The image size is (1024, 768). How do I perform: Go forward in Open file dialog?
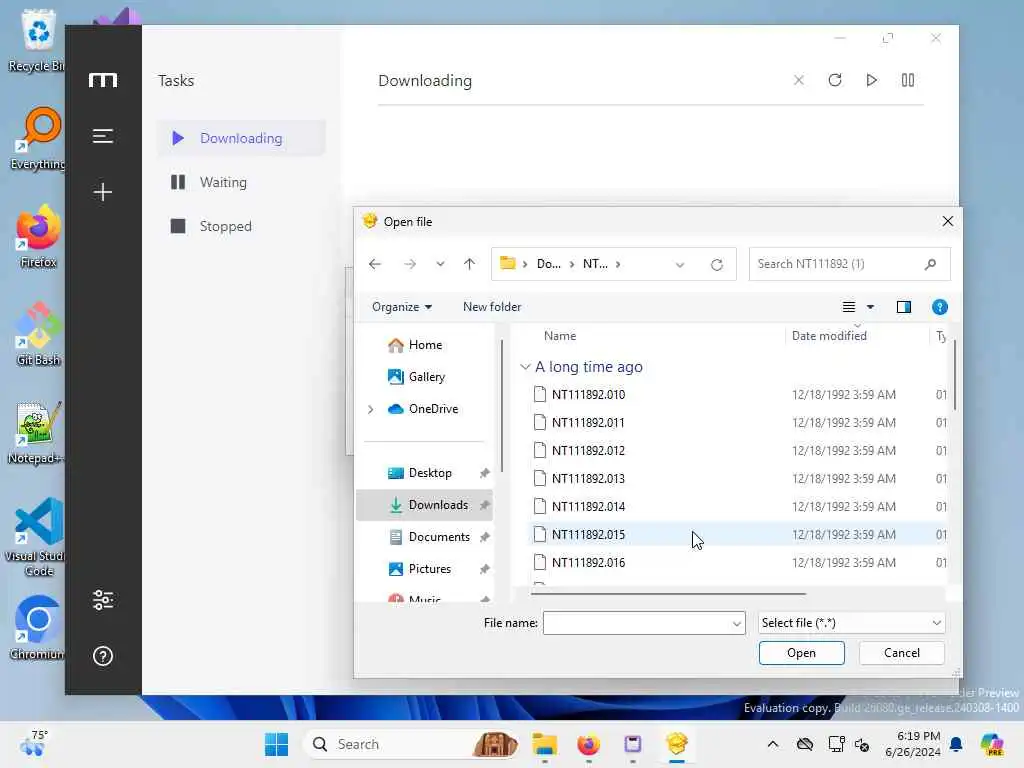(x=409, y=264)
